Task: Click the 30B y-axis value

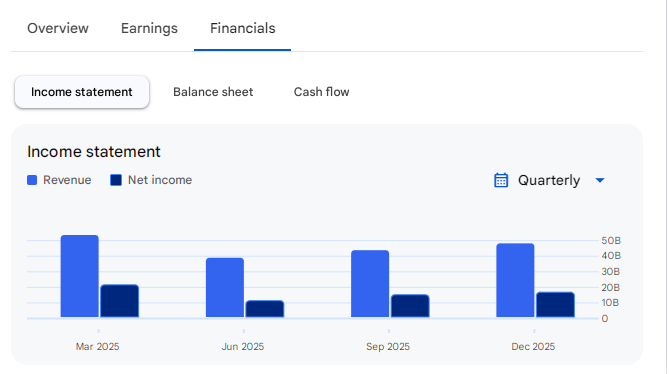Action: pyautogui.click(x=611, y=272)
